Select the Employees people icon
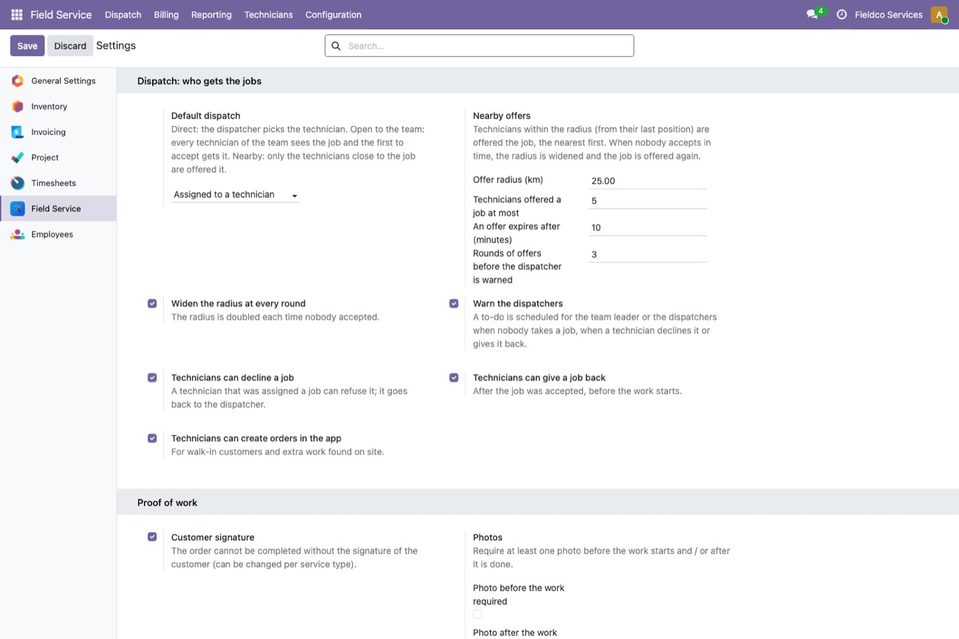The width and height of the screenshot is (959, 639). coord(18,234)
